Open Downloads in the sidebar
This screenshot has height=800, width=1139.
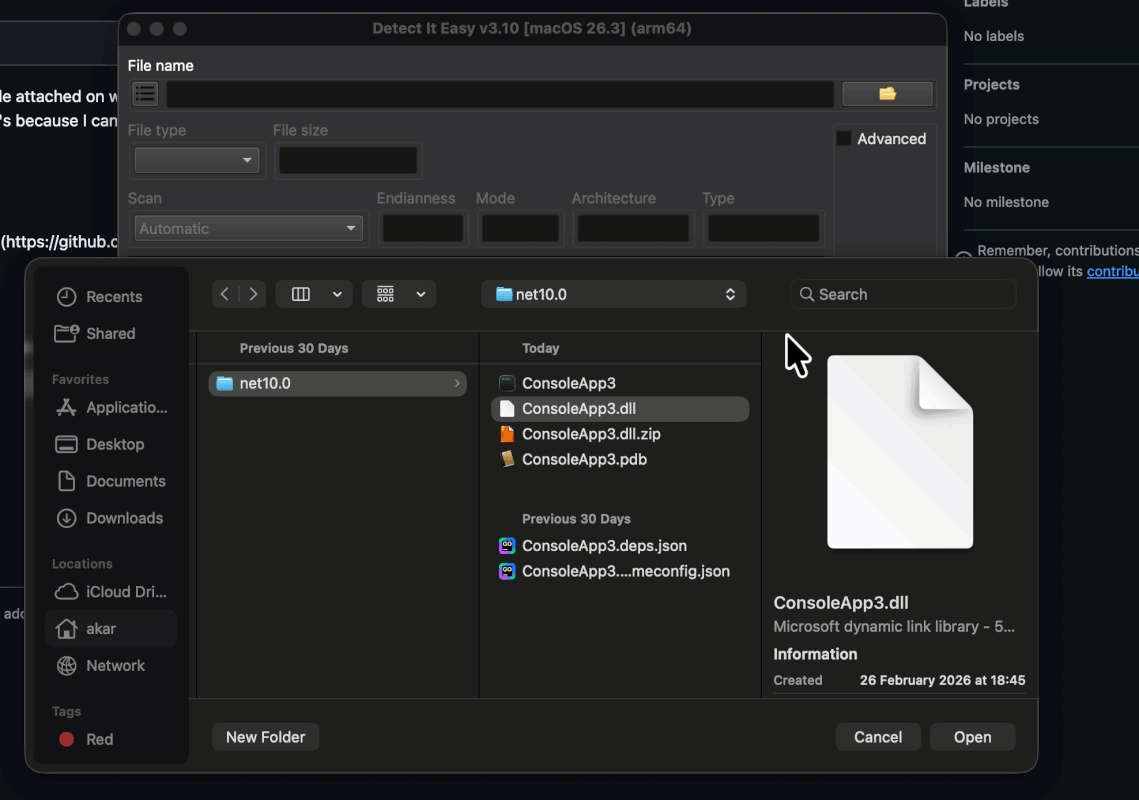[x=111, y=518]
